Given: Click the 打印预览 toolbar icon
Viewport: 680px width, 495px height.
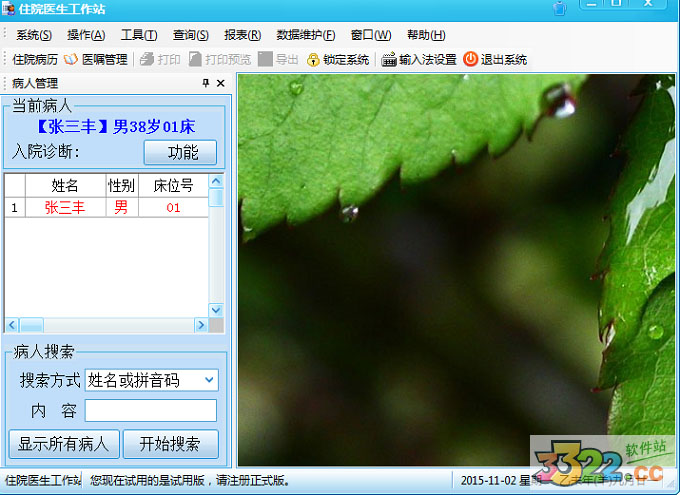Looking at the screenshot, I should point(195,60).
